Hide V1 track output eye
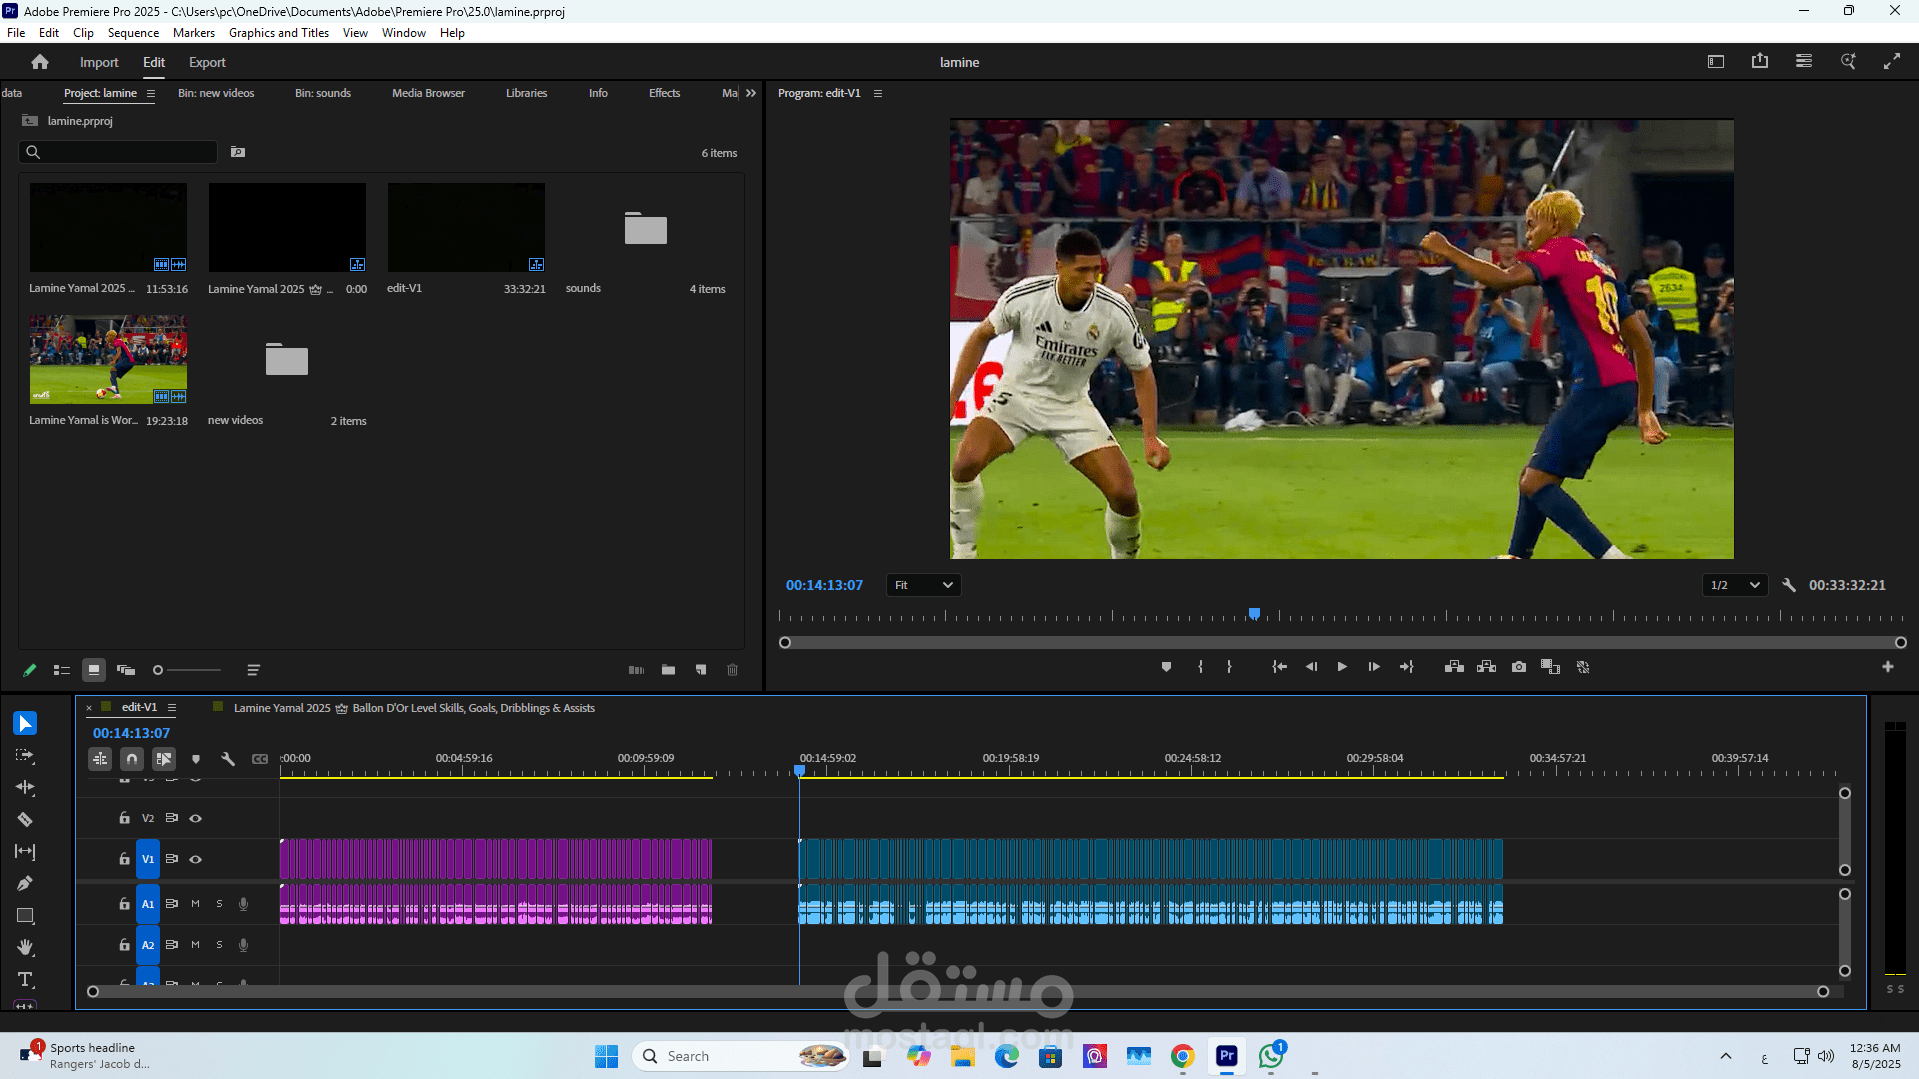Viewport: 1919px width, 1079px height. 196,859
